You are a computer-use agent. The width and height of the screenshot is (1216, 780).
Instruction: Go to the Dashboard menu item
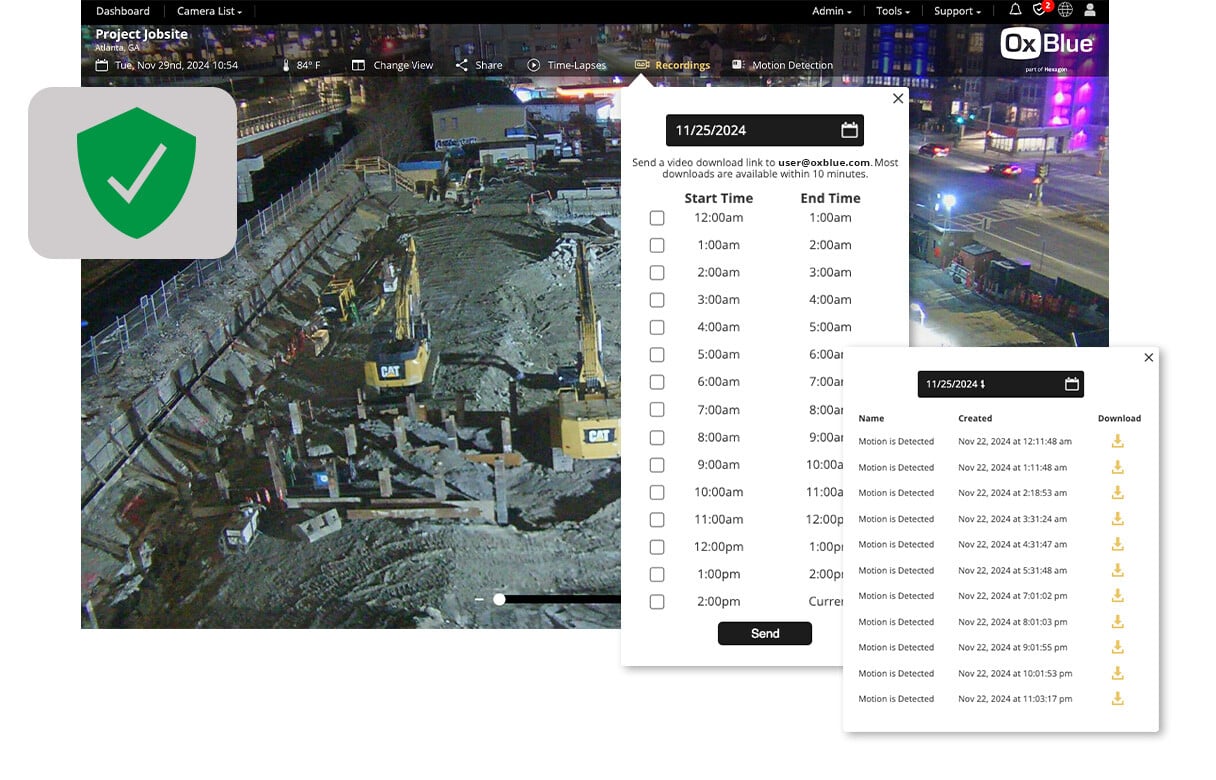122,10
